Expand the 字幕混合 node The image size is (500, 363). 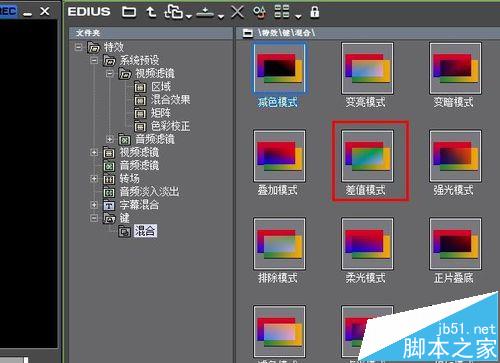click(94, 205)
